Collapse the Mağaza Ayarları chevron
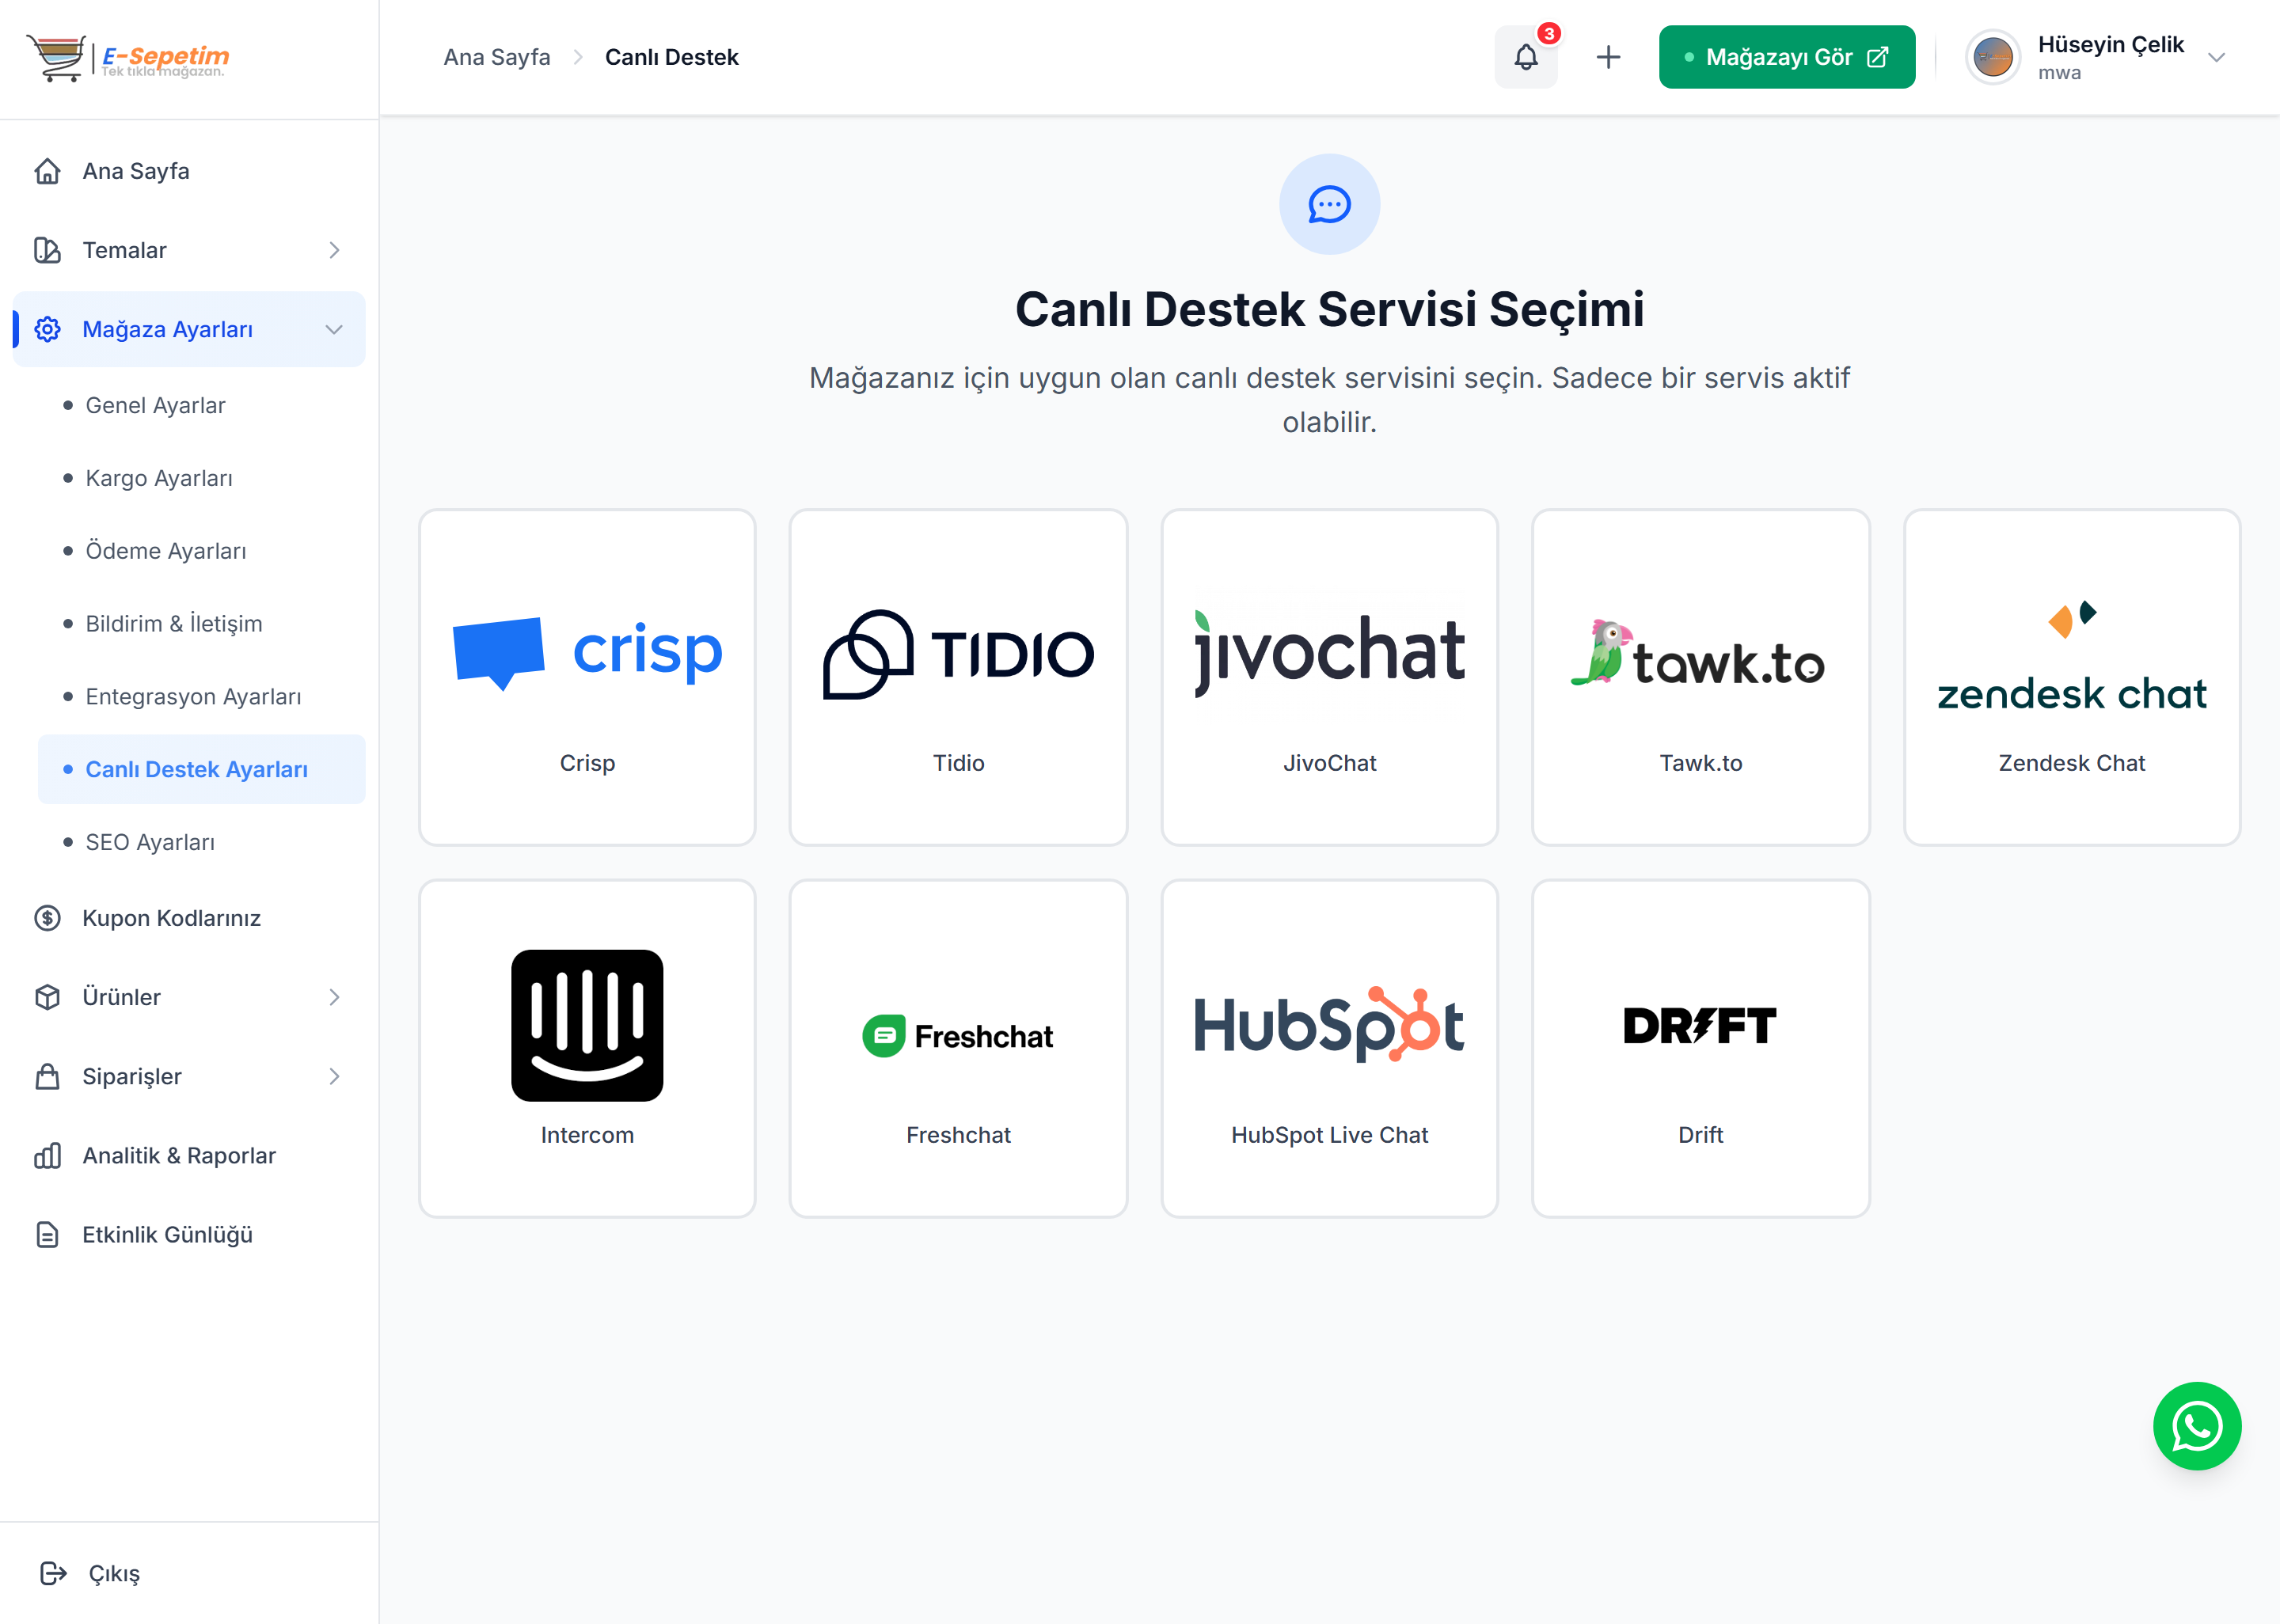2280x1624 pixels. coord(334,329)
